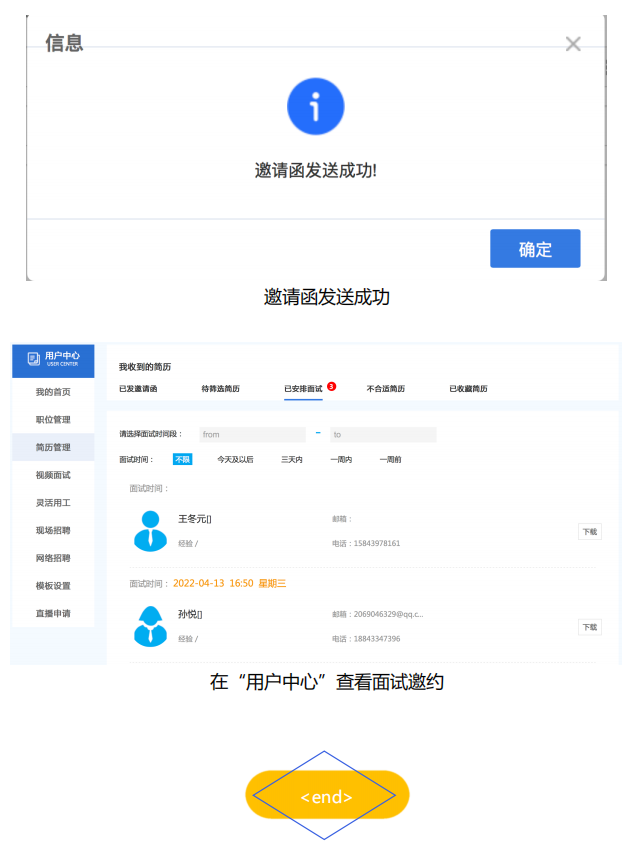Open 视频面试 in sidebar
Screen dimensions: 636x864
click(53, 474)
